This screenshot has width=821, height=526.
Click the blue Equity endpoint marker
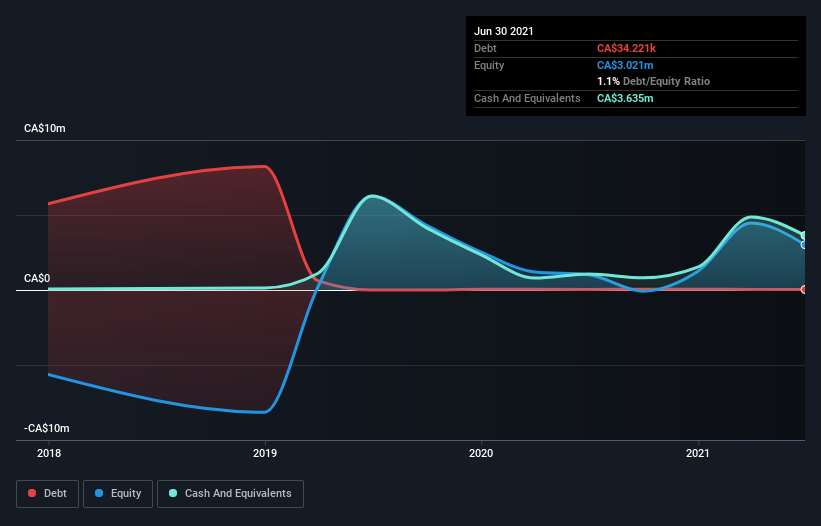[804, 244]
